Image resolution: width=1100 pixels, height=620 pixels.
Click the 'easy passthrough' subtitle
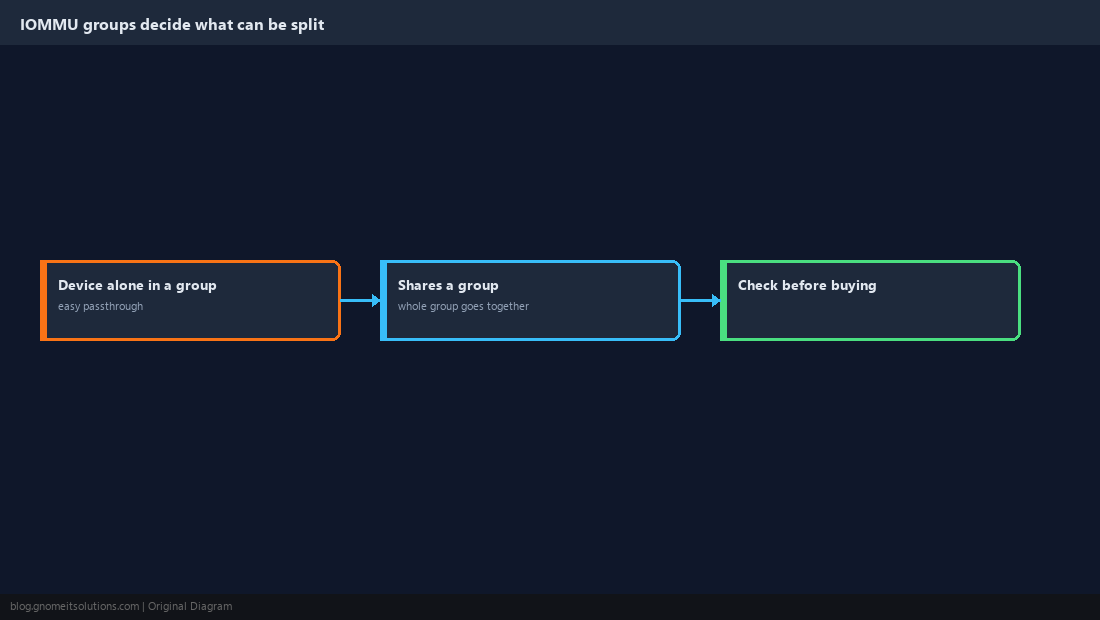pos(100,306)
